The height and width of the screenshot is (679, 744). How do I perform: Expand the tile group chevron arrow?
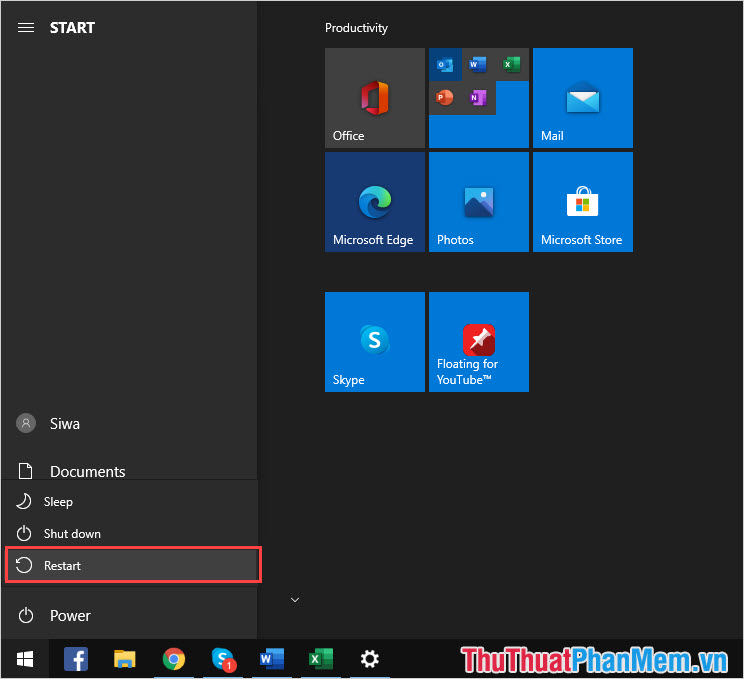[295, 600]
